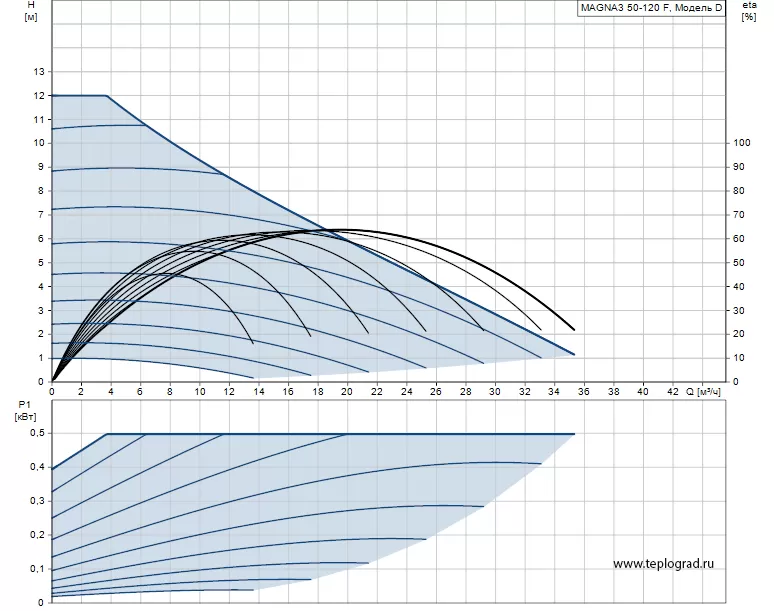Click the MAGNA3 50-120 F model legend label
The image size is (774, 611).
pos(651,8)
